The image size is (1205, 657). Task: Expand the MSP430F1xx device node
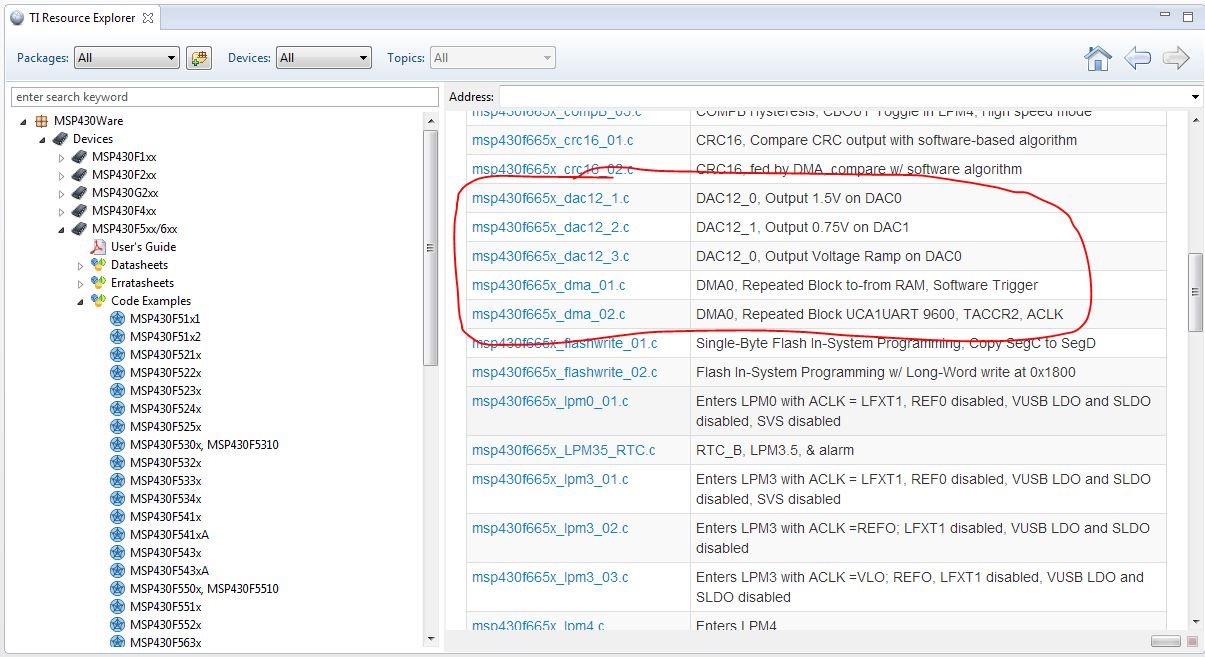(x=61, y=158)
